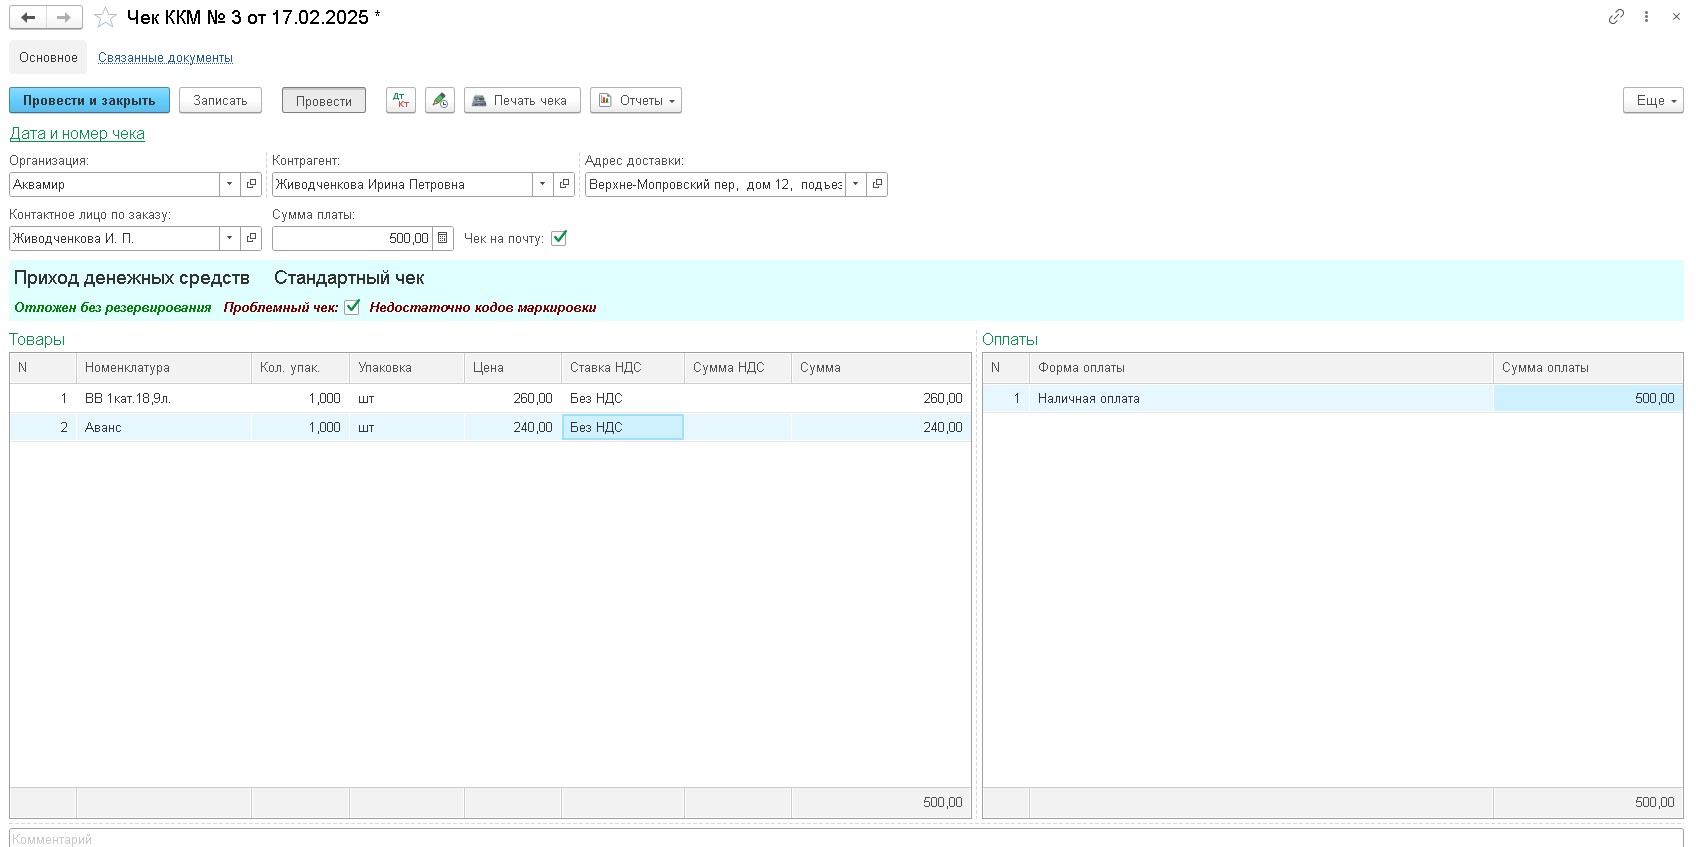Screen dimensions: 1696x847
Task: Switch to the Основное tab
Action: point(48,57)
